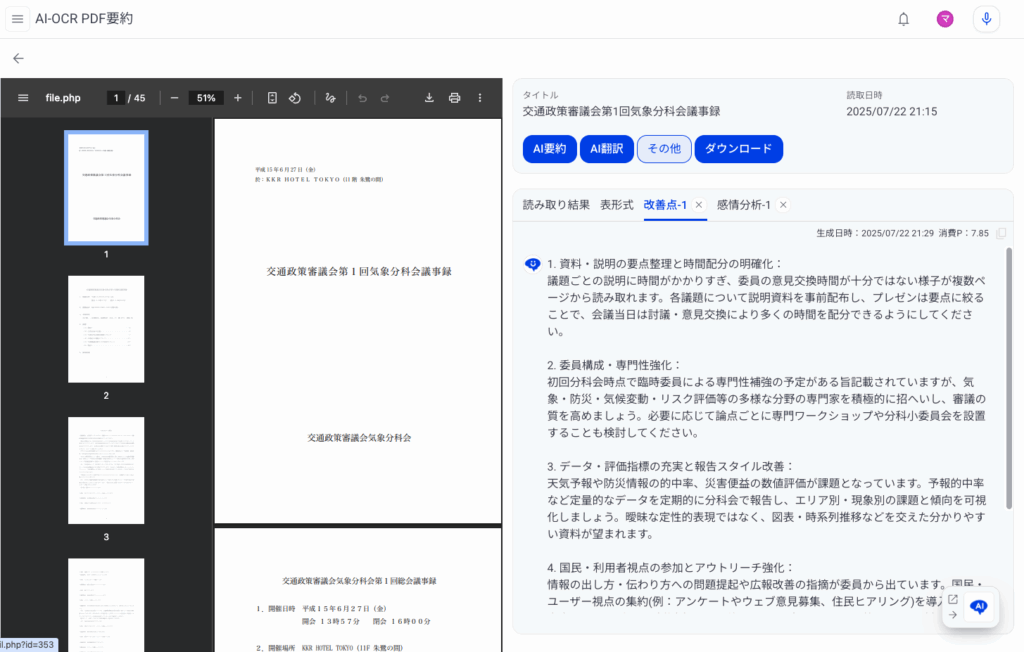Click the document title 交通政策審議会第1回気象分科会議事録
1024x652 pixels.
point(621,112)
